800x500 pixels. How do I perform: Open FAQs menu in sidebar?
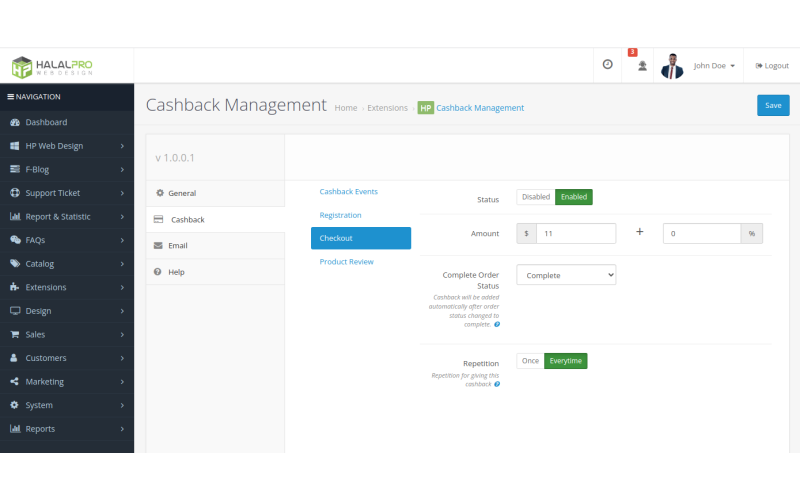pyautogui.click(x=67, y=240)
